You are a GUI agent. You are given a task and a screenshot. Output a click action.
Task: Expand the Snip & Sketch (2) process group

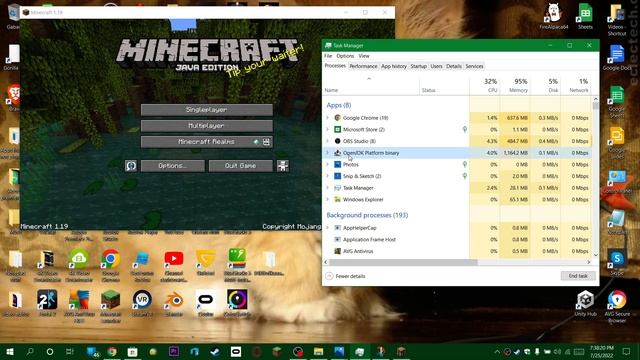[327, 176]
